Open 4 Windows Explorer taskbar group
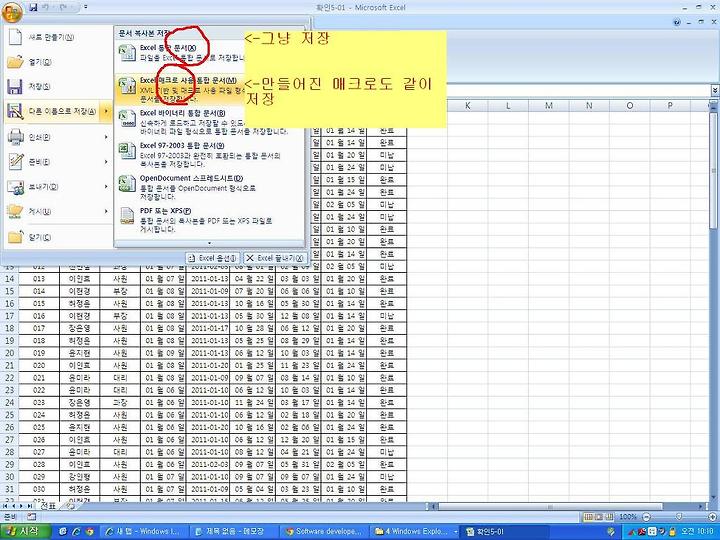The height and width of the screenshot is (540, 720). point(415,532)
